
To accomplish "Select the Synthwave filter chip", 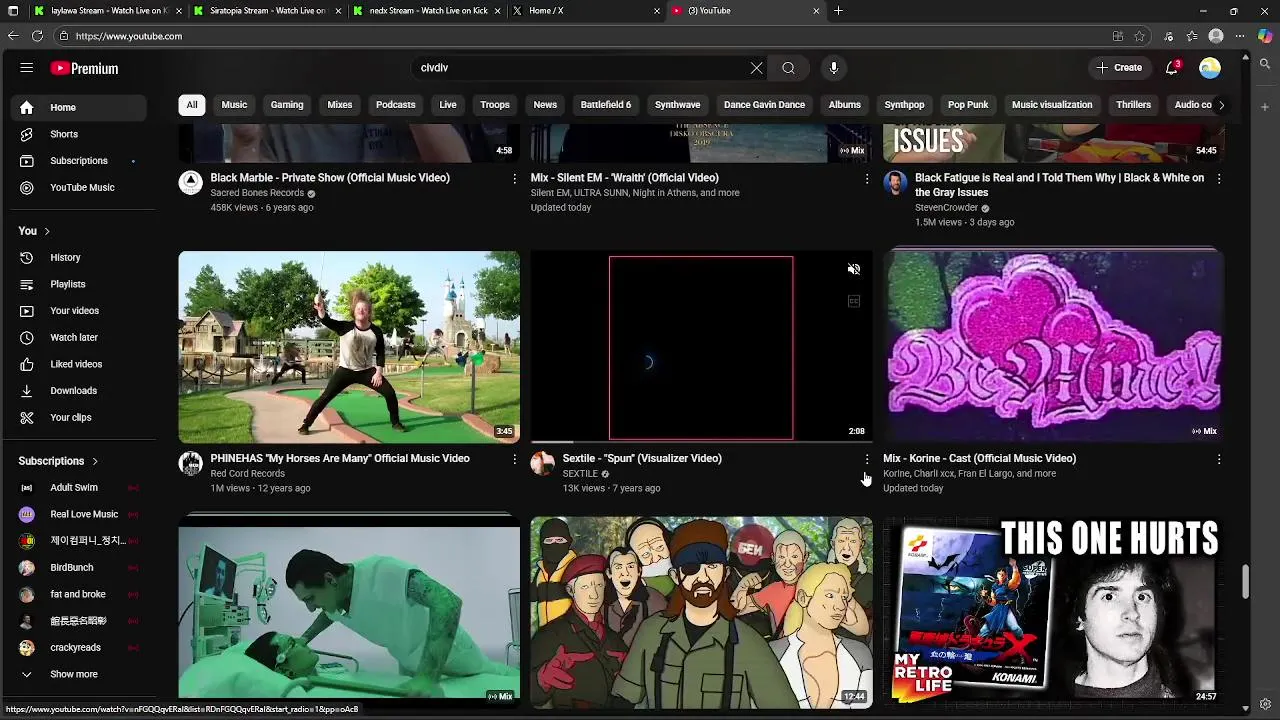I will click(x=677, y=105).
